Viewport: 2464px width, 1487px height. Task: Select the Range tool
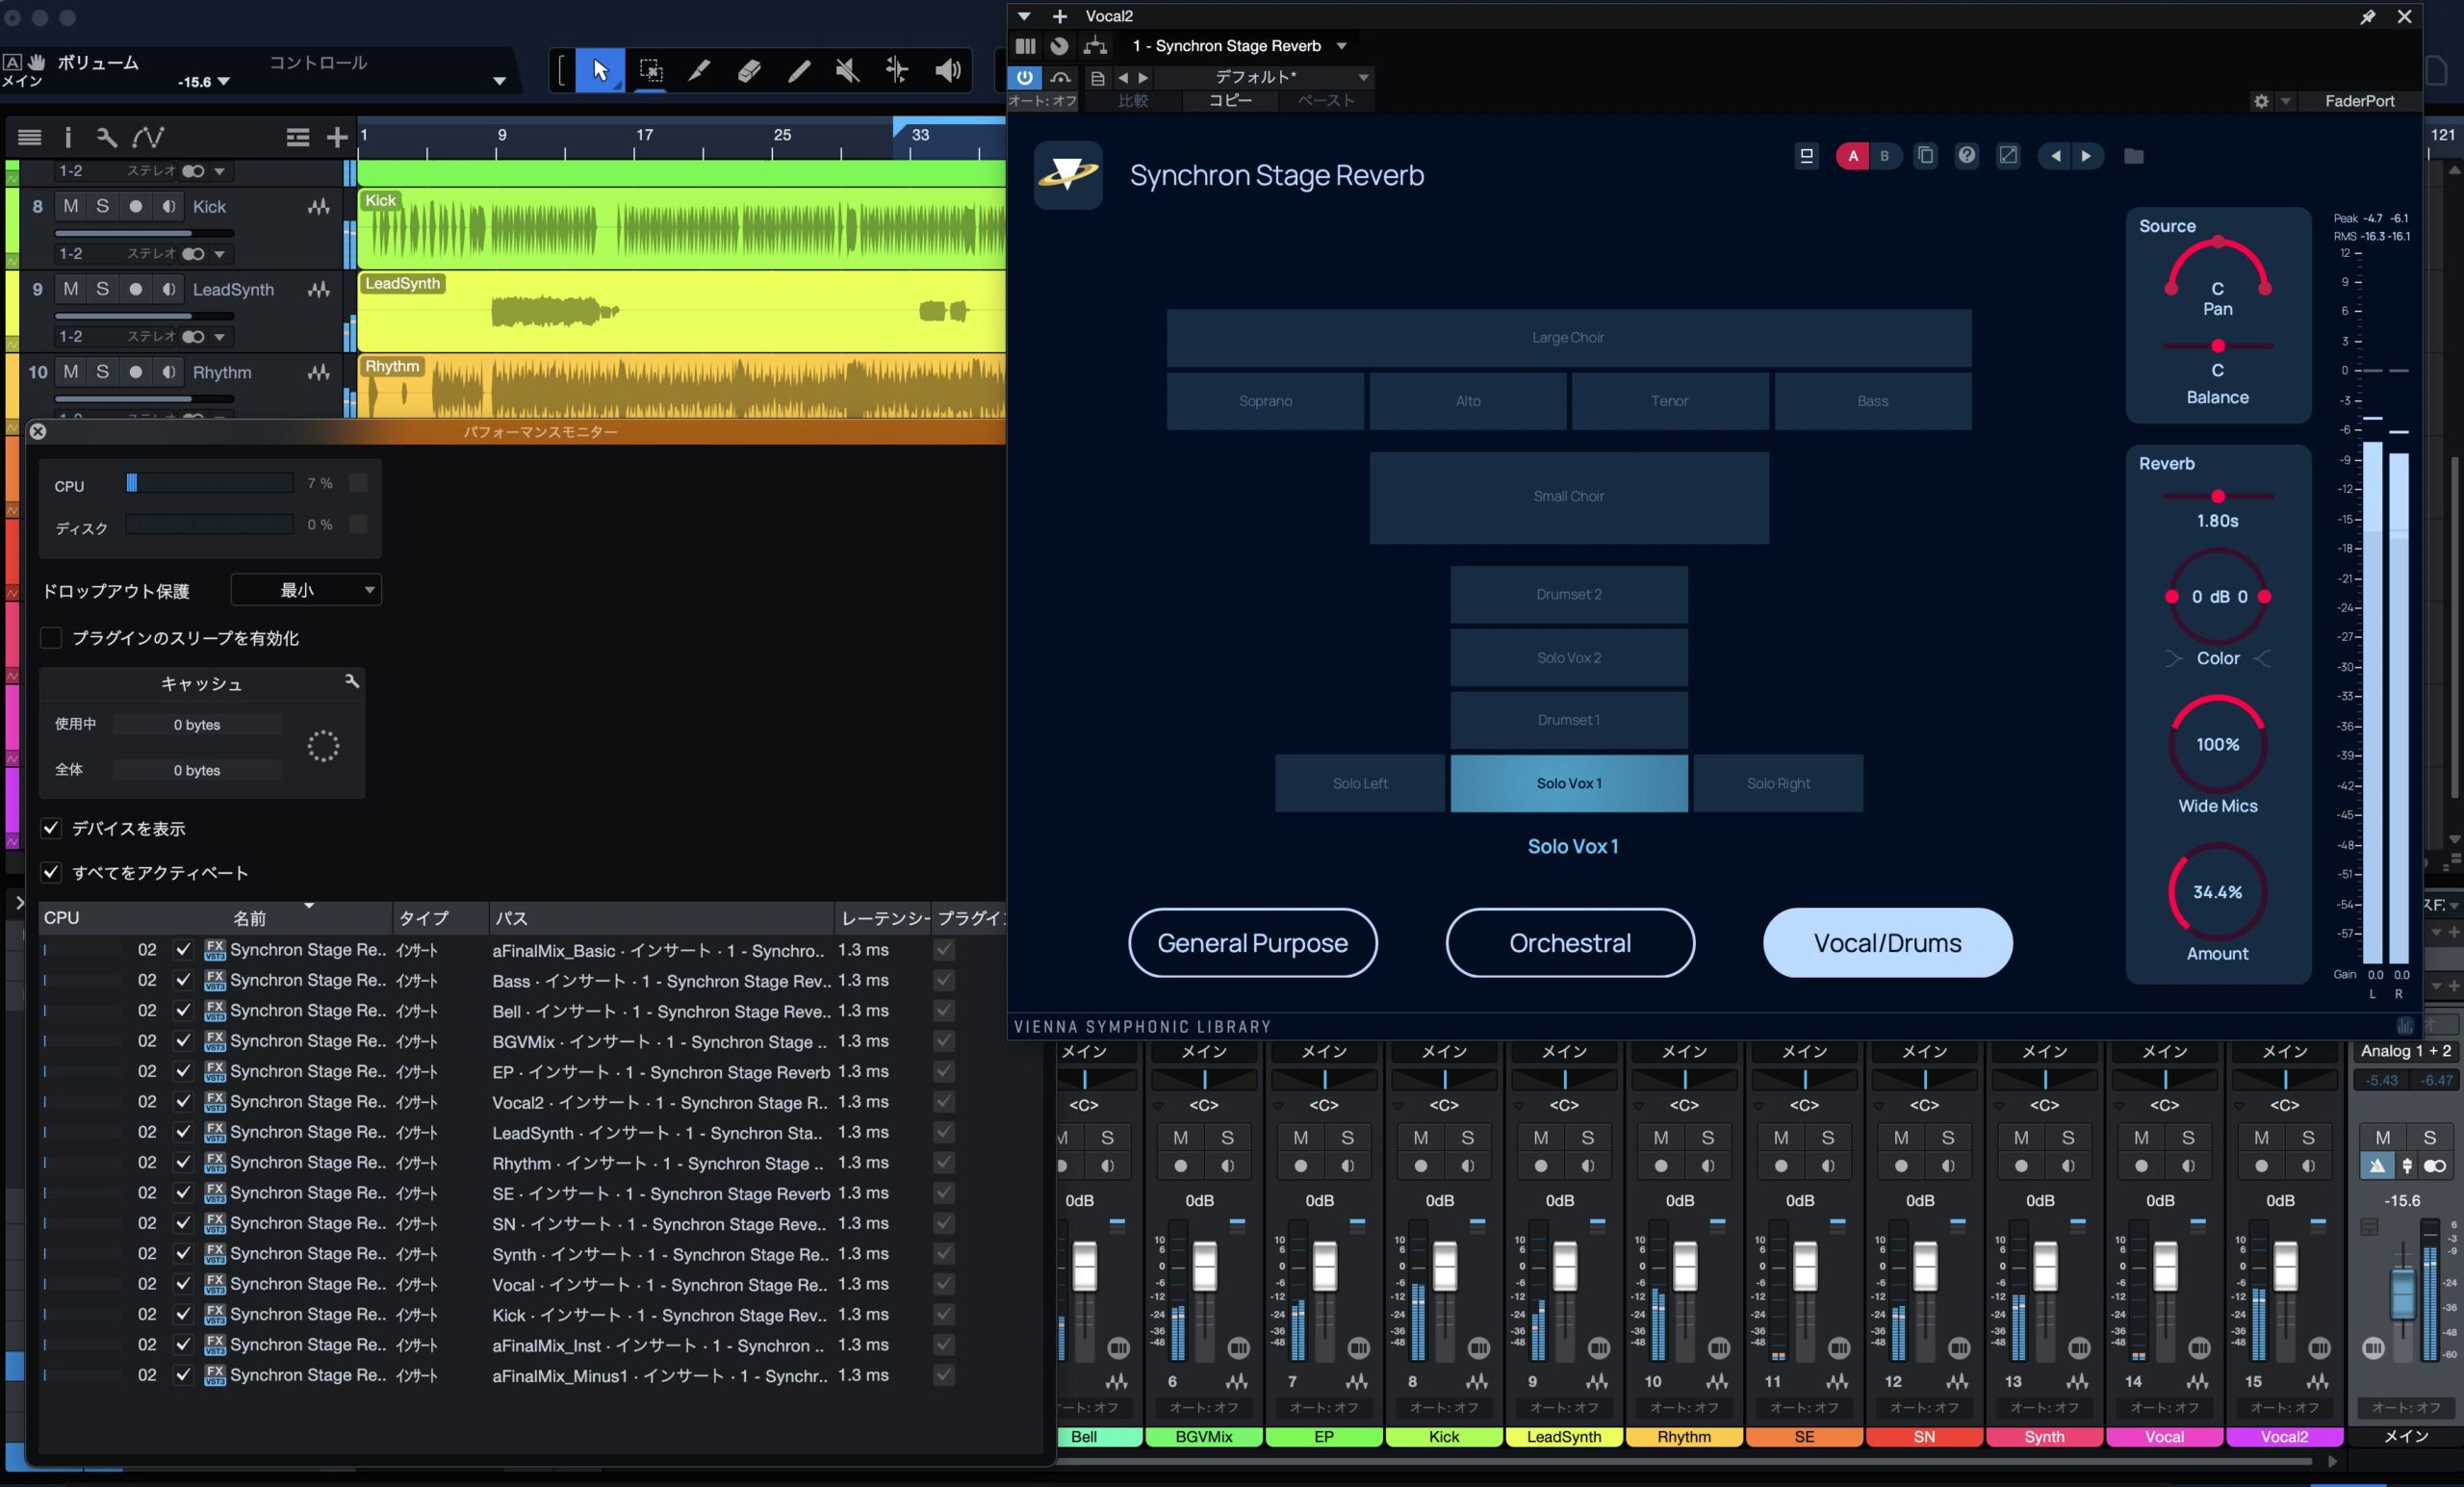coord(650,70)
